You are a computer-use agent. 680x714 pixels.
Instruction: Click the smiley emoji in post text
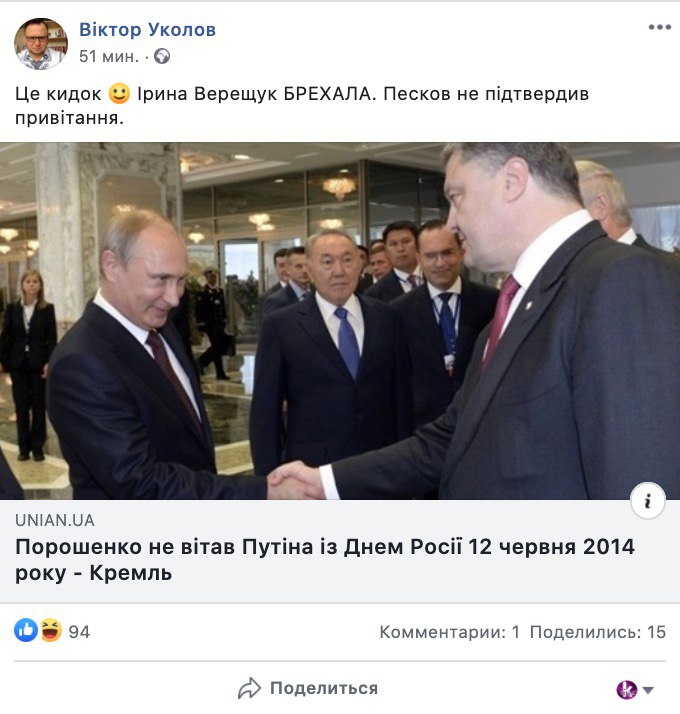pyautogui.click(x=119, y=93)
